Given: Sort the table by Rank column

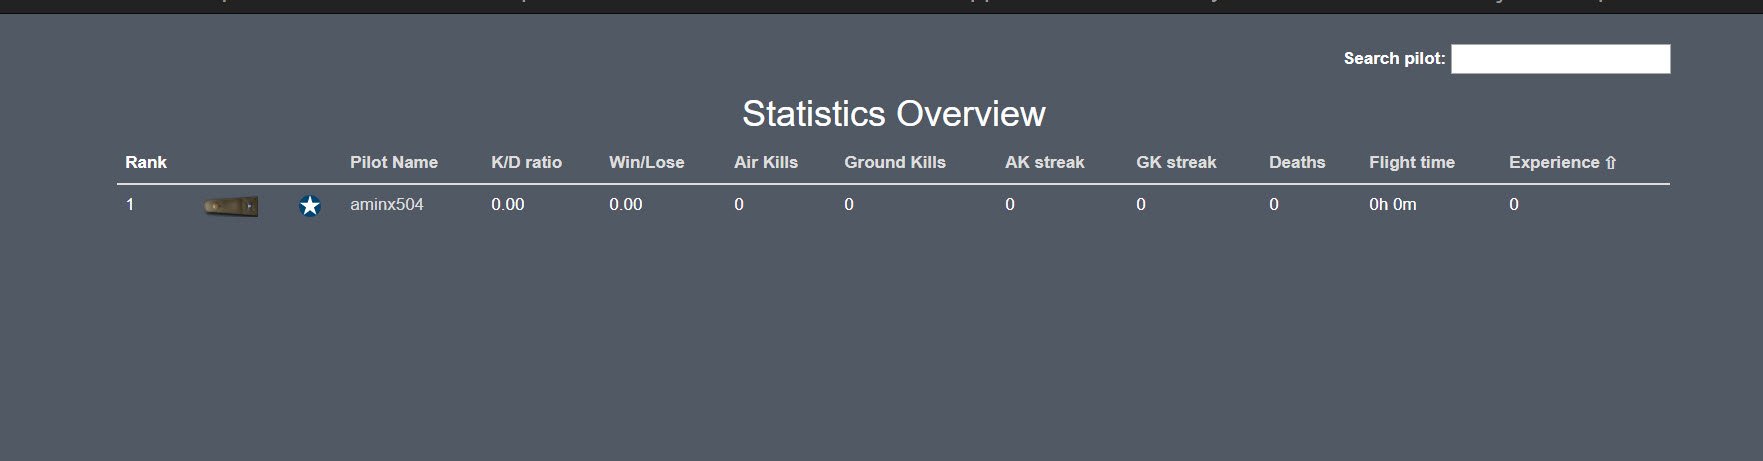Looking at the screenshot, I should pos(146,162).
